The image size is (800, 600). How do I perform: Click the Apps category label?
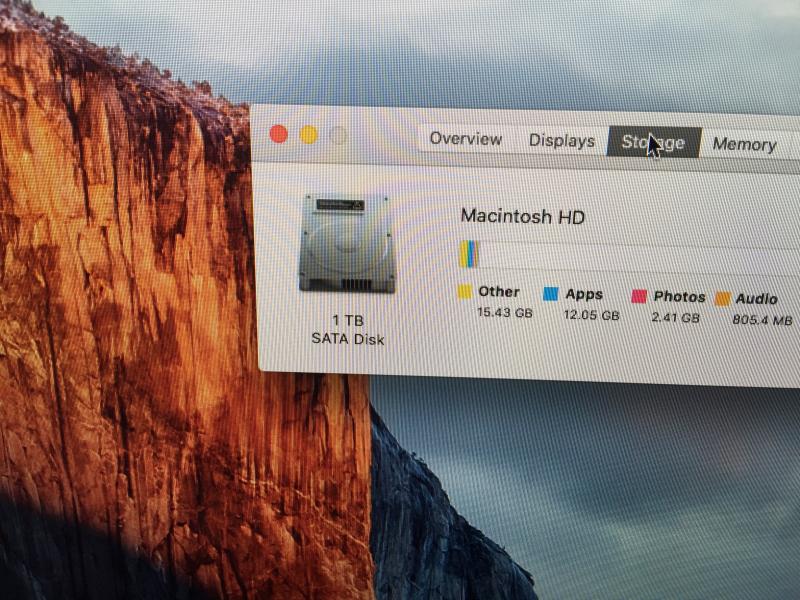pos(584,294)
